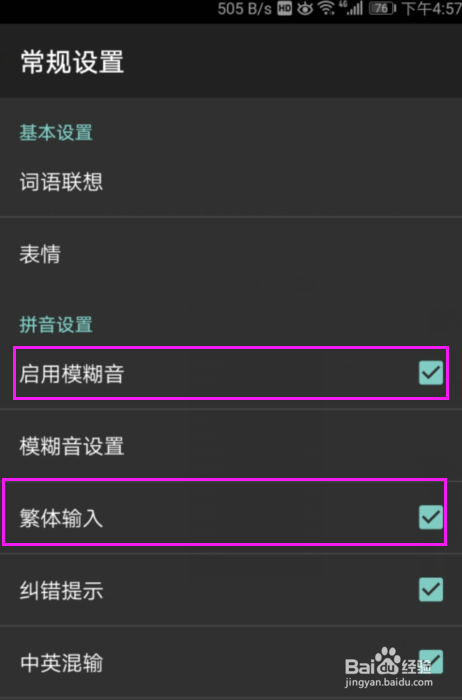462x700 pixels.
Task: Uncheck the 繁体输入 checkbox
Action: pyautogui.click(x=431, y=517)
